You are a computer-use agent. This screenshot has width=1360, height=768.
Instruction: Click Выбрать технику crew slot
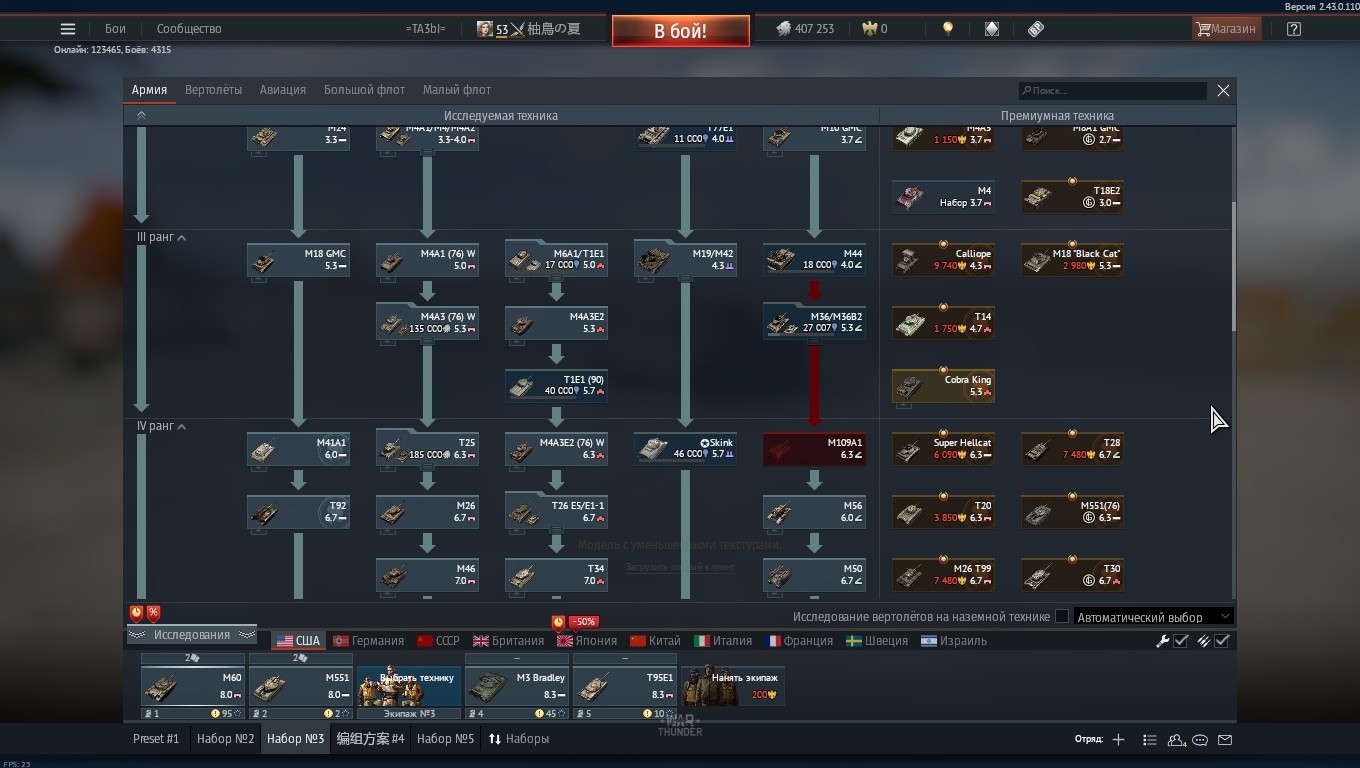tap(409, 687)
